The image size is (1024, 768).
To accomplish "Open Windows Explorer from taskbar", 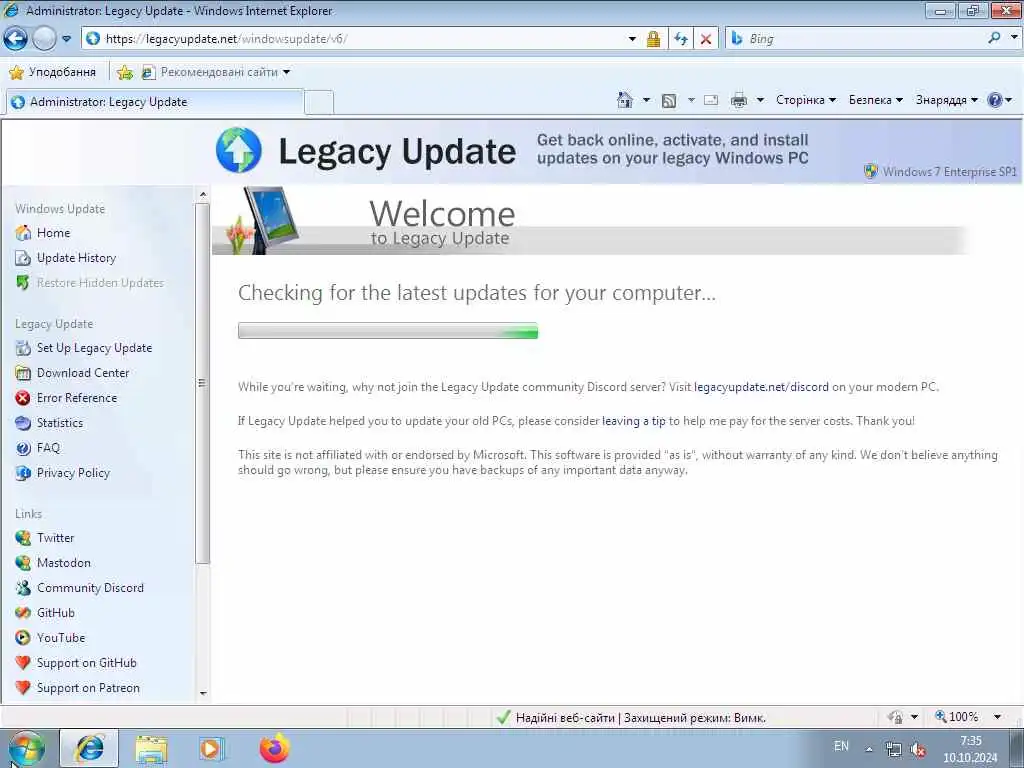I will tap(152, 748).
